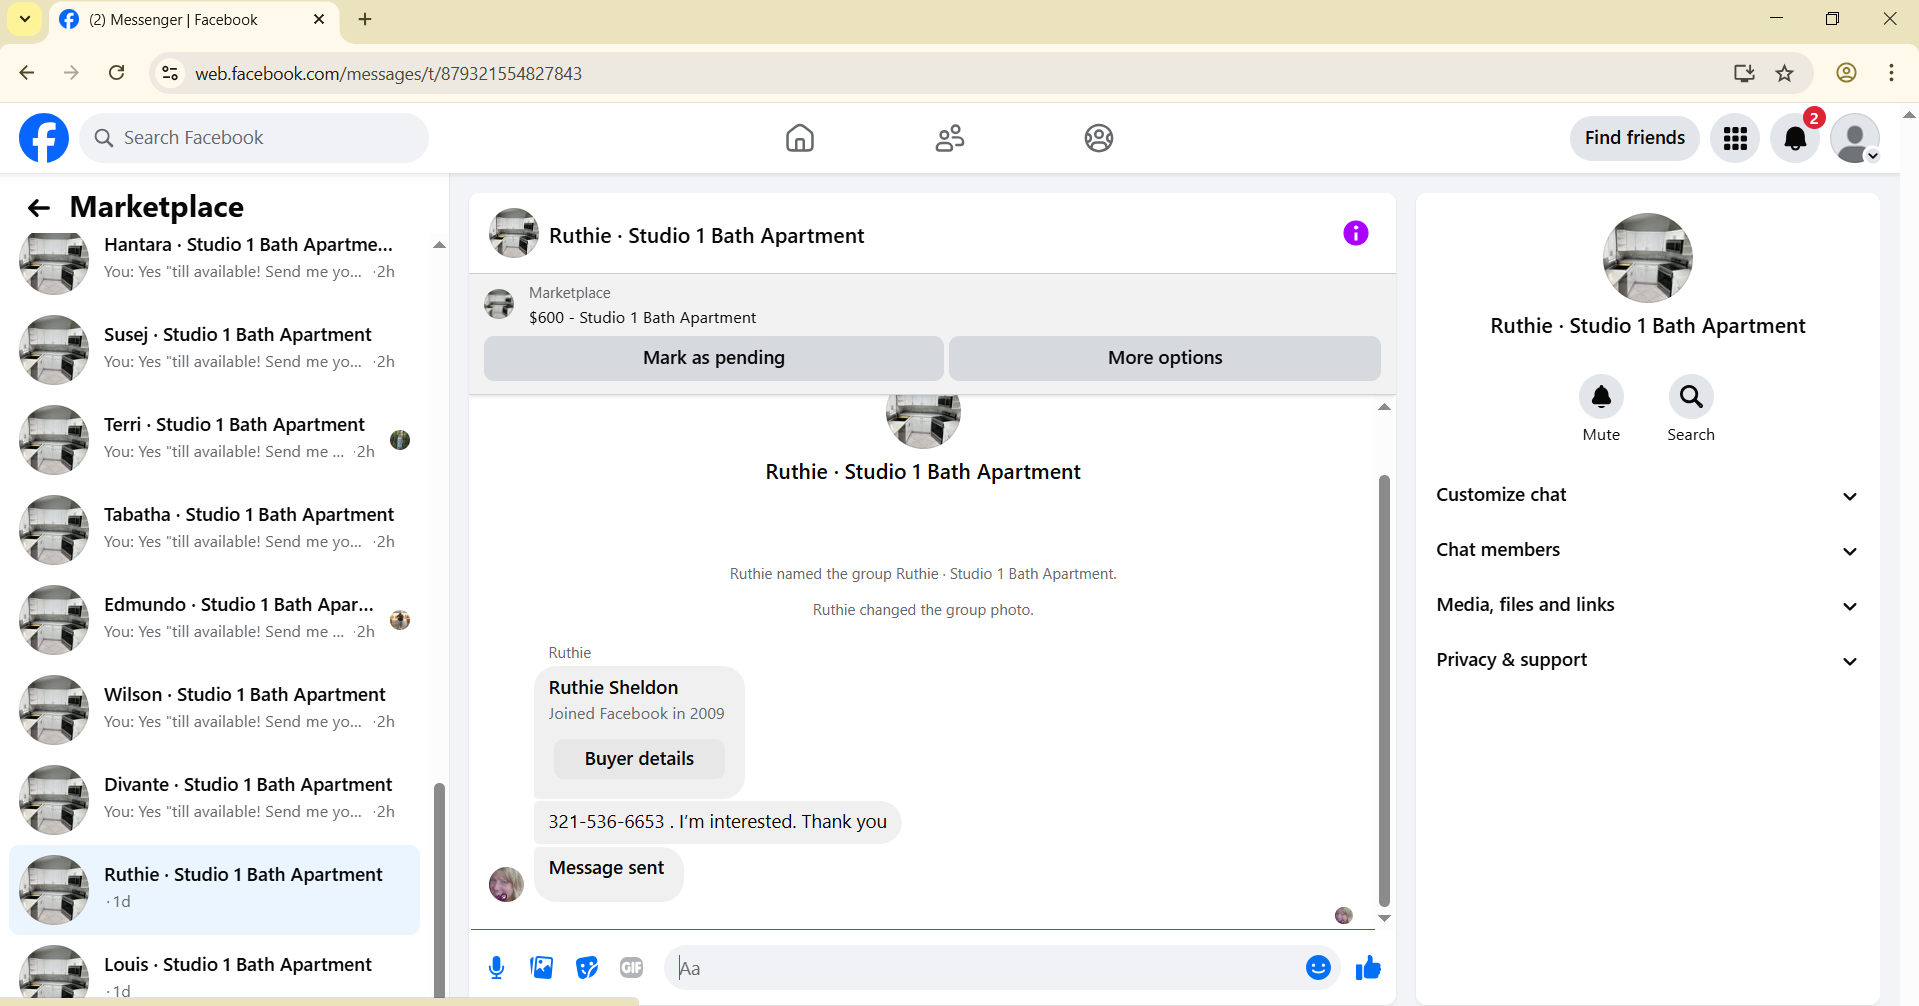
Task: Open conversation info purple icon
Action: [1356, 233]
